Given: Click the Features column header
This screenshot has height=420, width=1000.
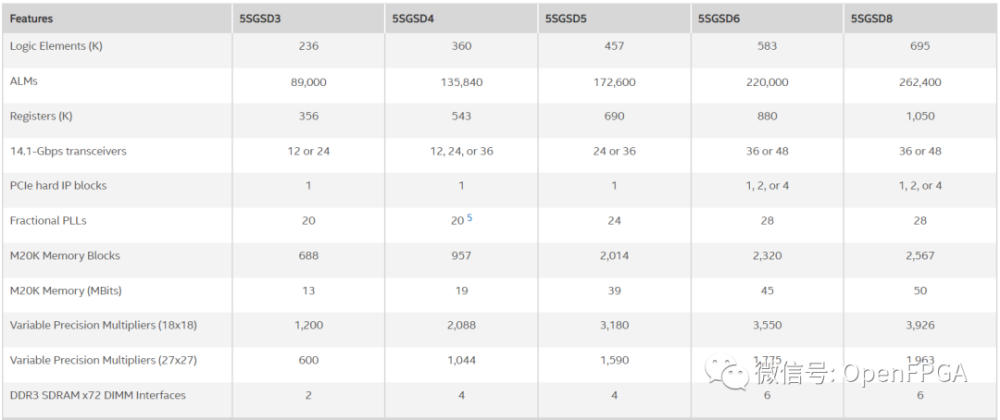Looking at the screenshot, I should click(x=31, y=18).
